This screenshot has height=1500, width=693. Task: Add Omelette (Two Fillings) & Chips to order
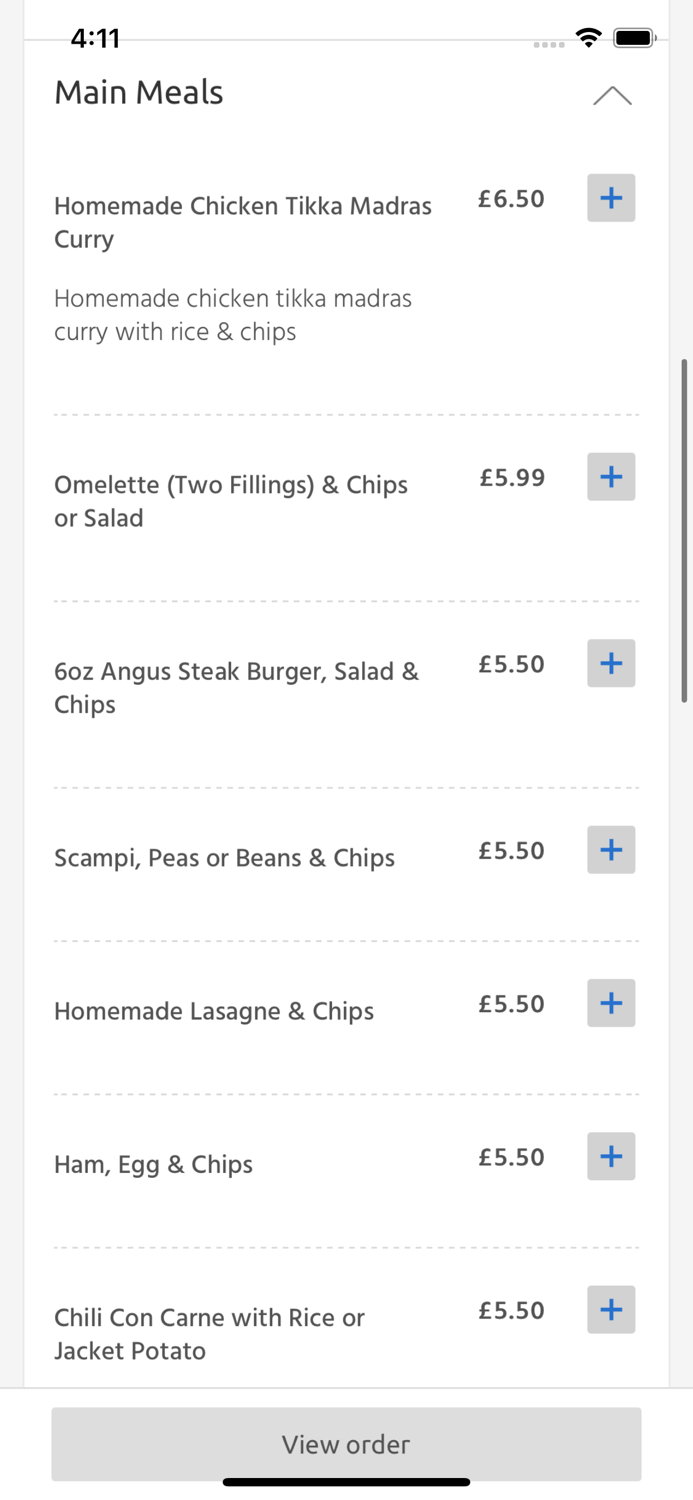tap(611, 477)
